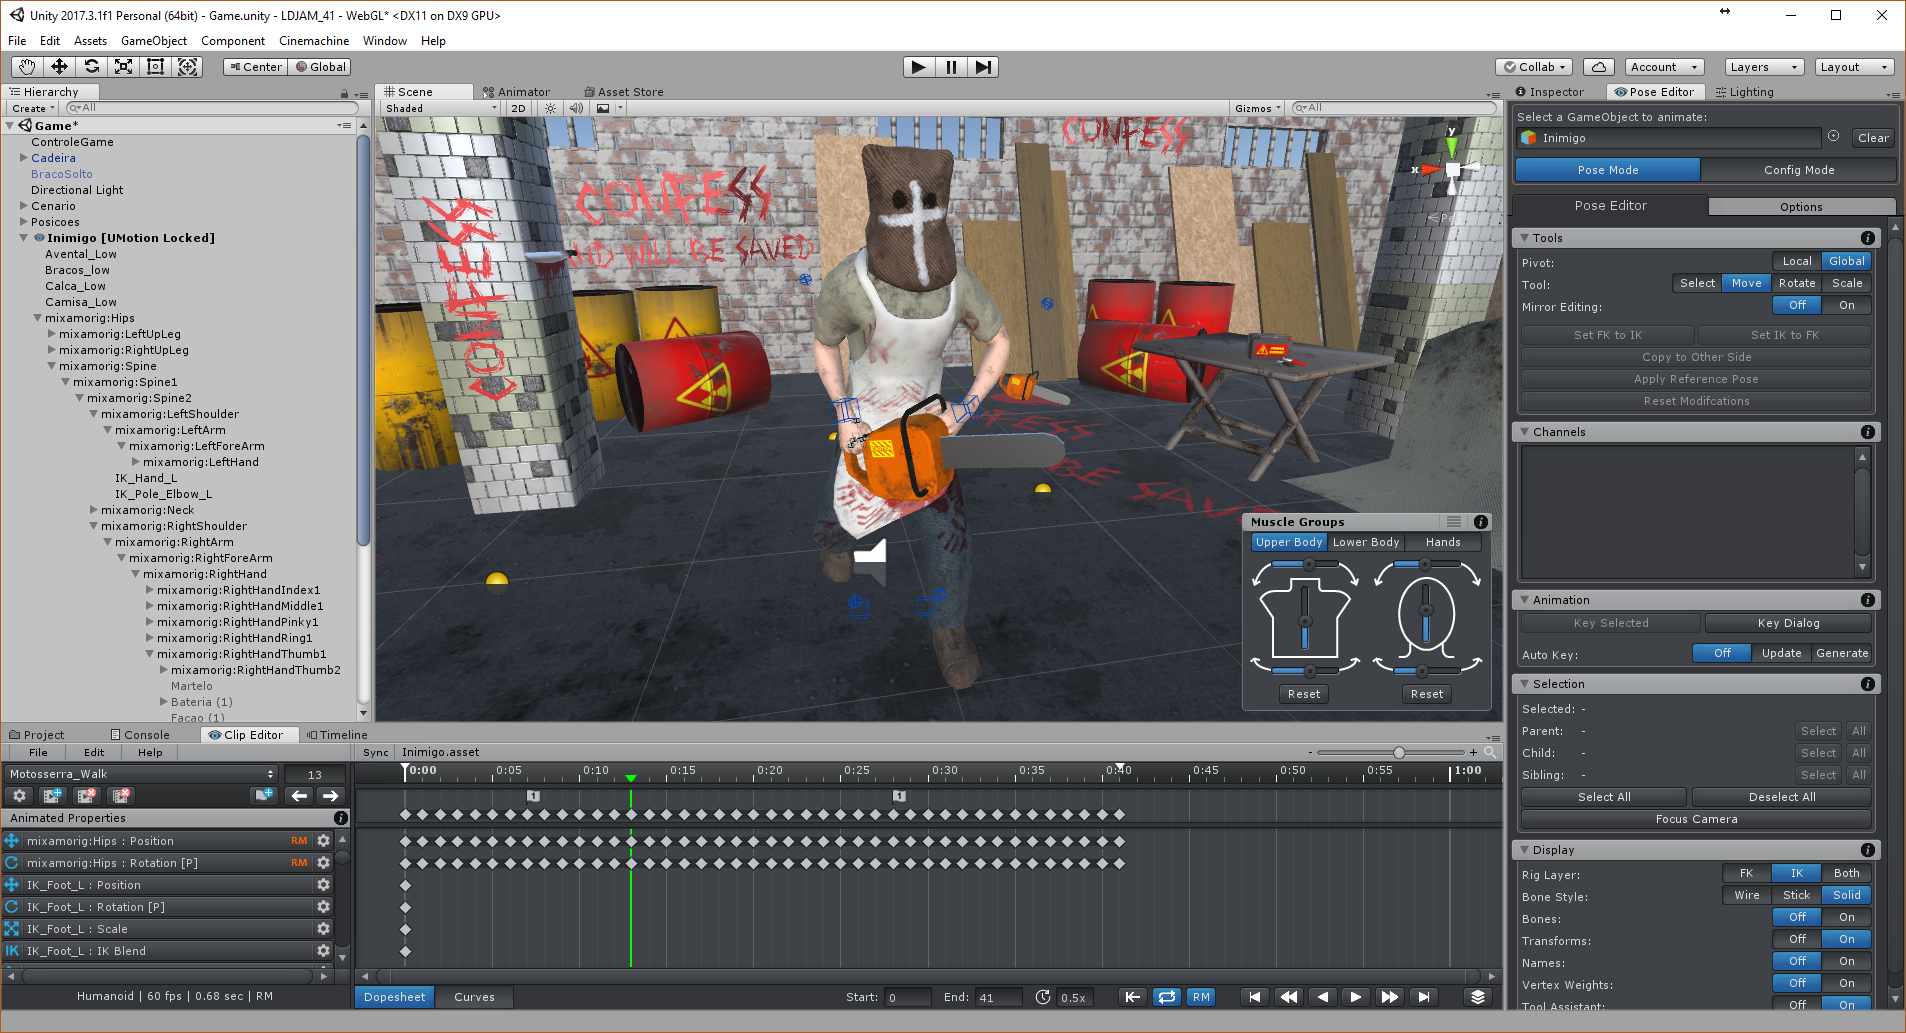Set Rig Layer to FK
This screenshot has width=1906, height=1033.
(x=1746, y=873)
